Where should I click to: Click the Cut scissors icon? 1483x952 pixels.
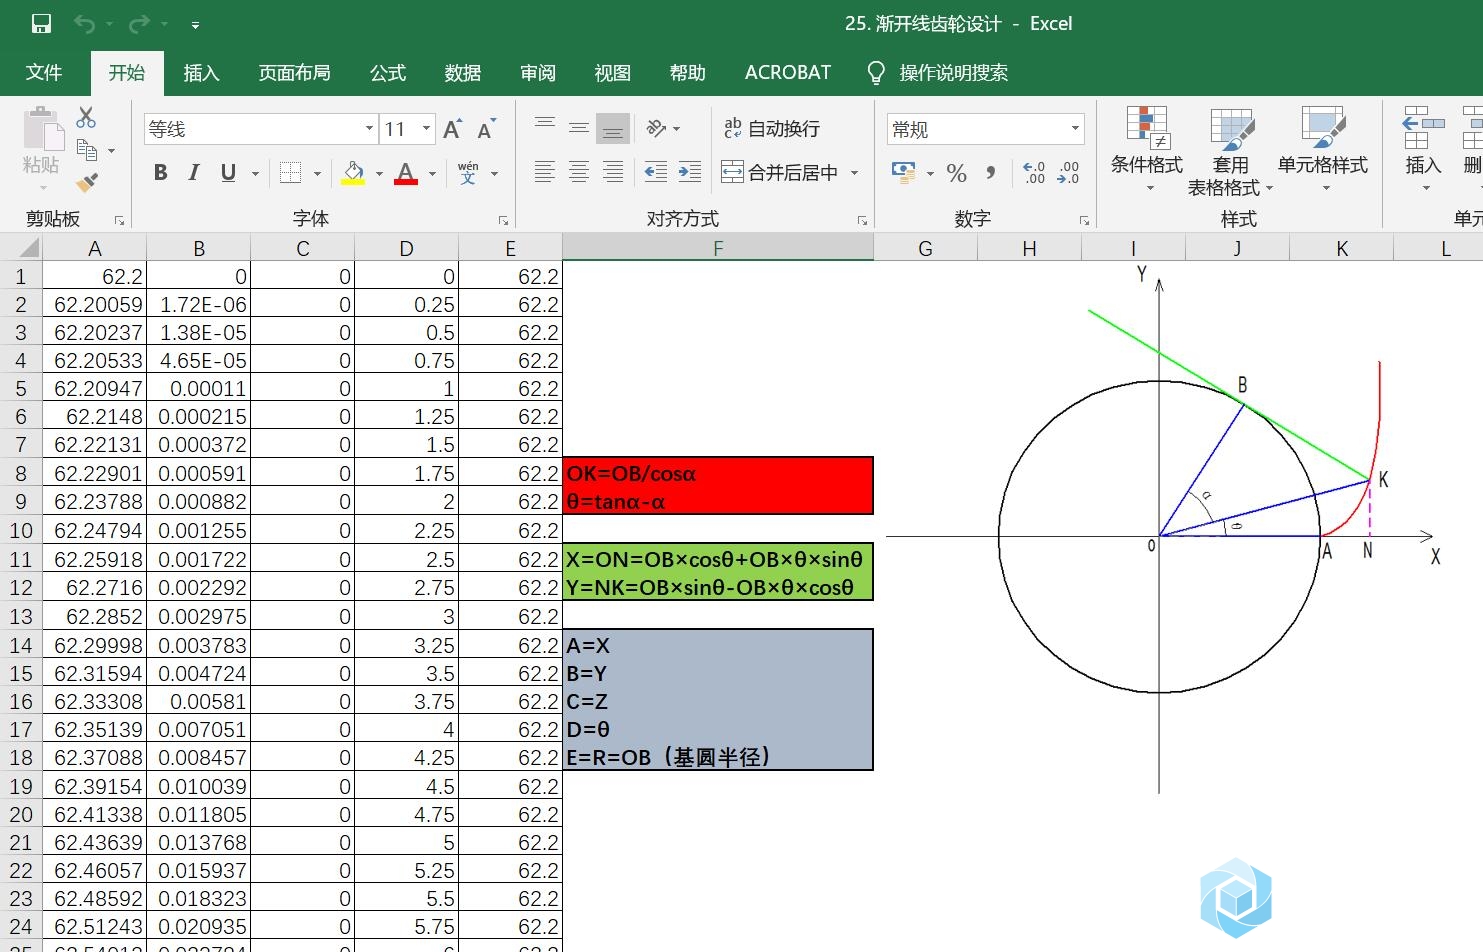87,118
